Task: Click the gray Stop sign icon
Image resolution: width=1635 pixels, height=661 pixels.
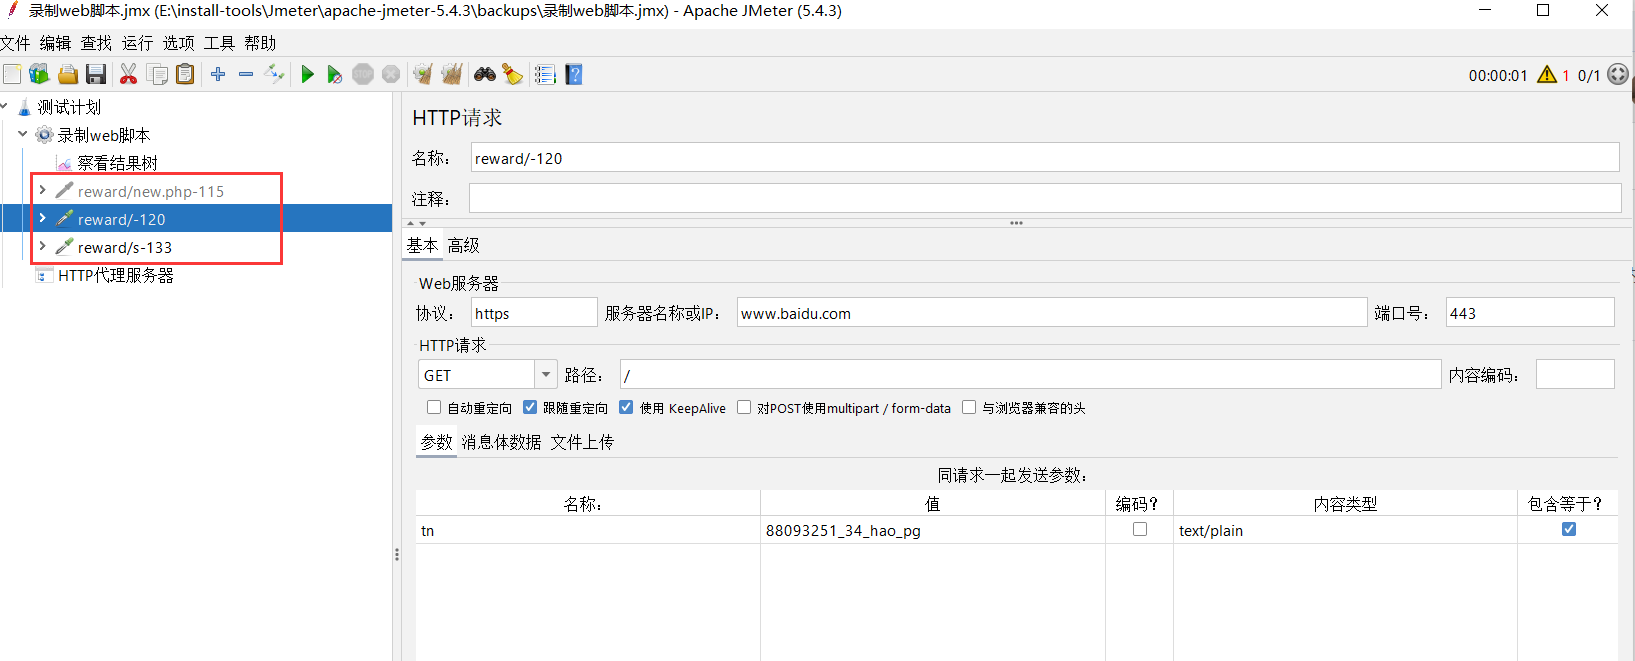Action: [x=363, y=74]
